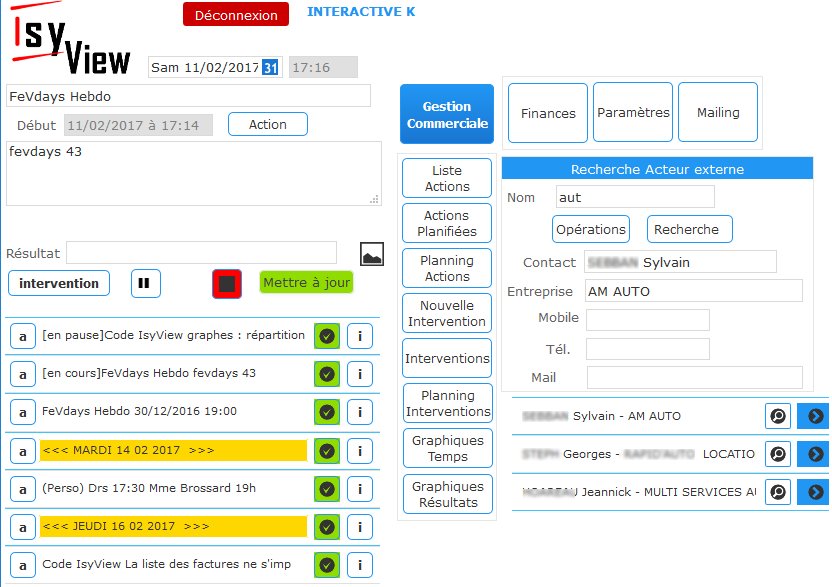832x587 pixels.
Task: Click the Recherche button
Action: [690, 229]
